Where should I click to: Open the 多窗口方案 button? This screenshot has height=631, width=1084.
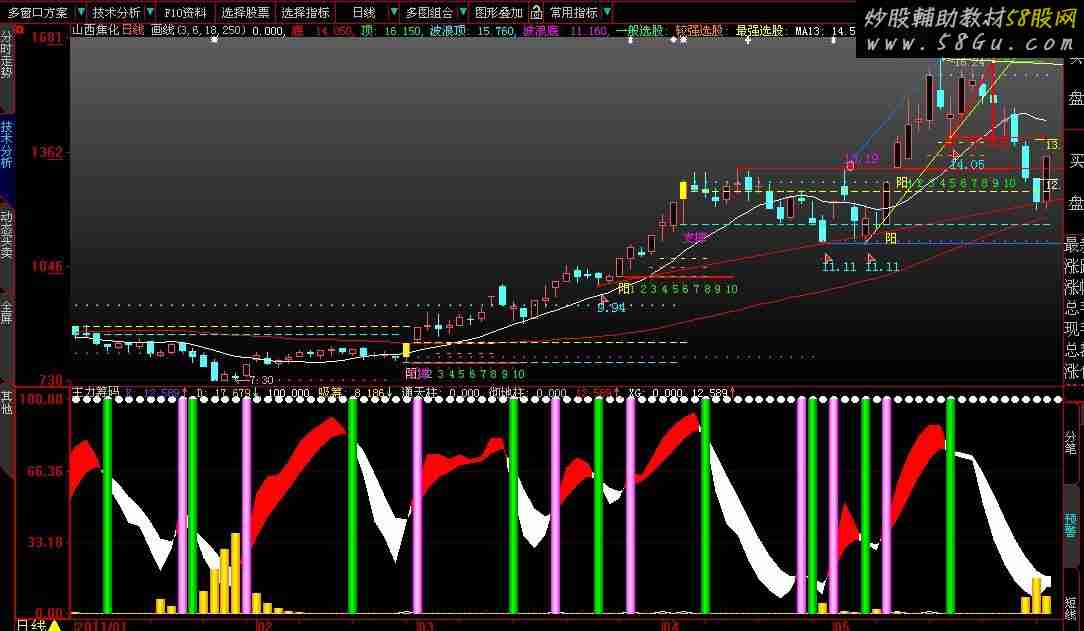click(38, 12)
